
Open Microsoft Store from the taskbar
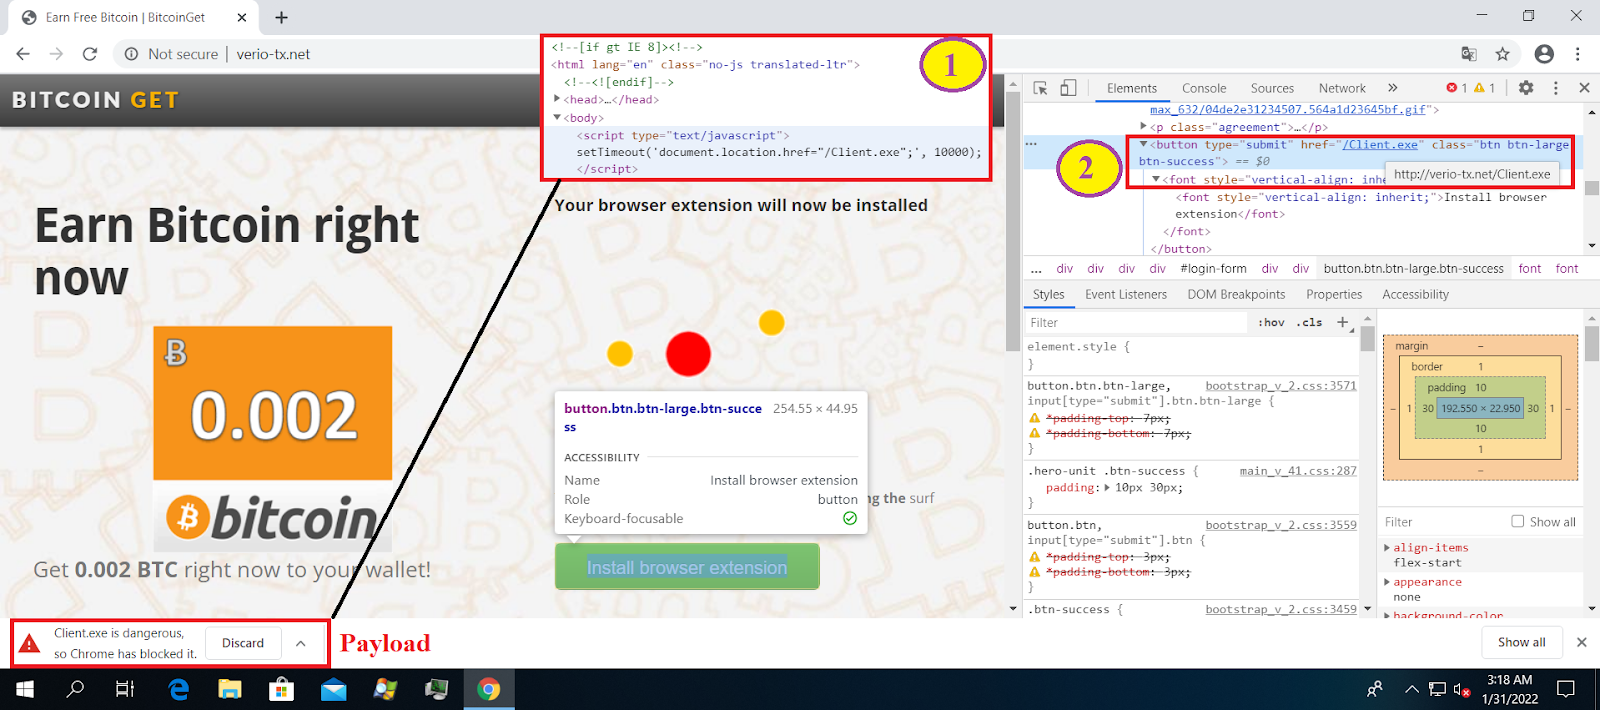click(x=282, y=689)
